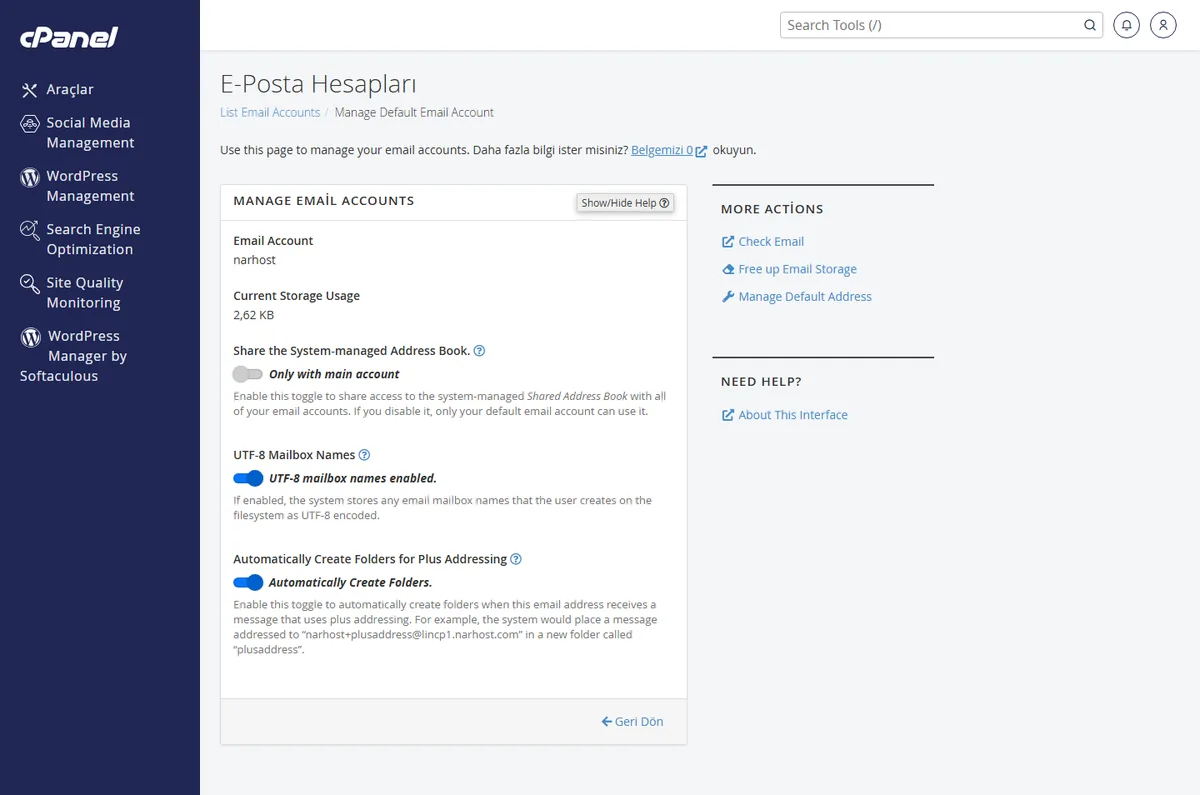
Task: Disable the UTF-8 mailbox names toggle
Action: point(248,478)
